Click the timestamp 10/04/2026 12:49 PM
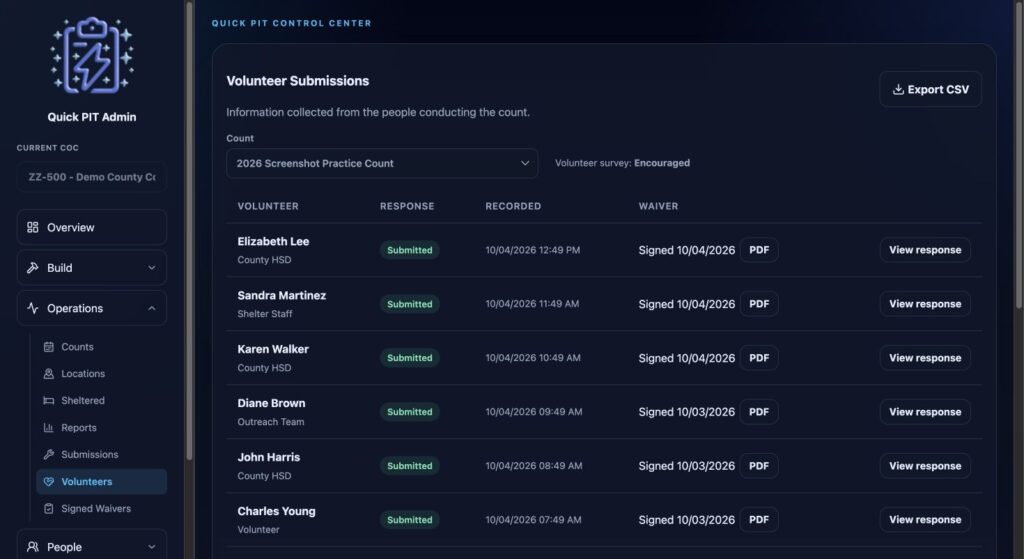The width and height of the screenshot is (1024, 559). (x=532, y=250)
